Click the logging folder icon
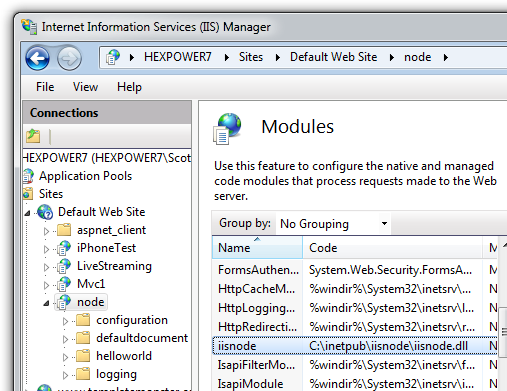 (x=83, y=373)
